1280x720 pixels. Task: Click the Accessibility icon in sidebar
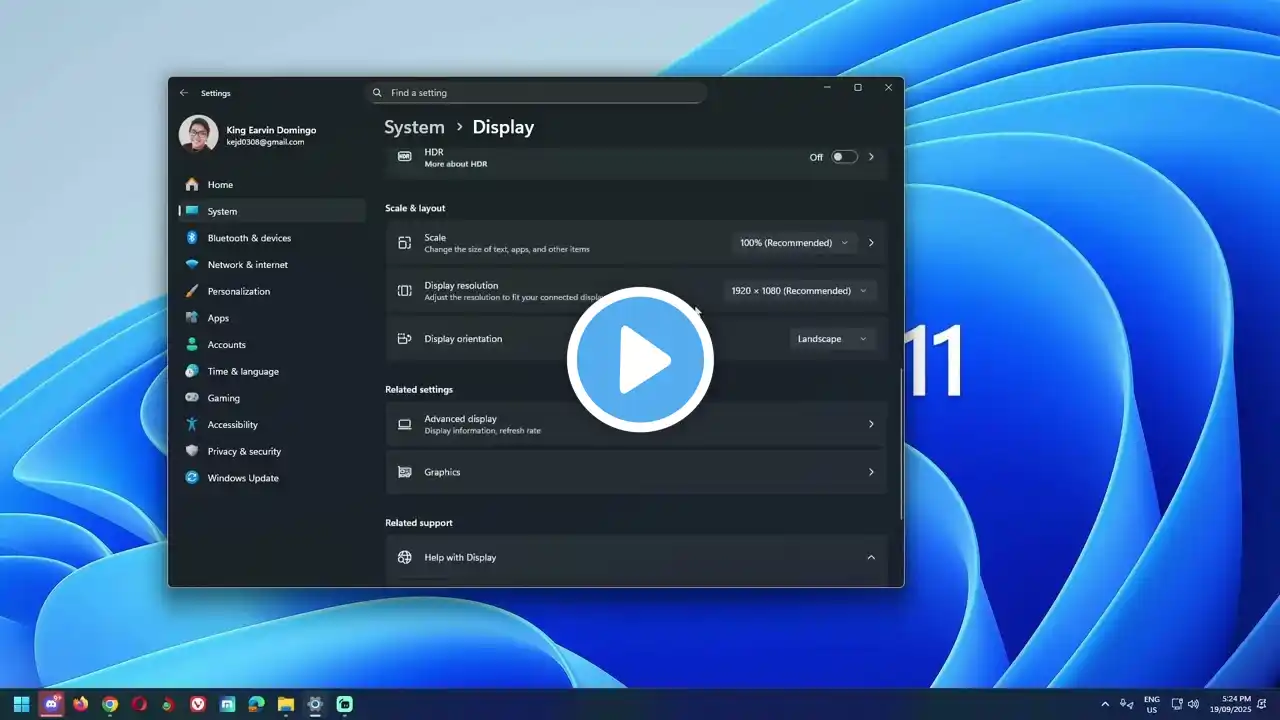(192, 425)
